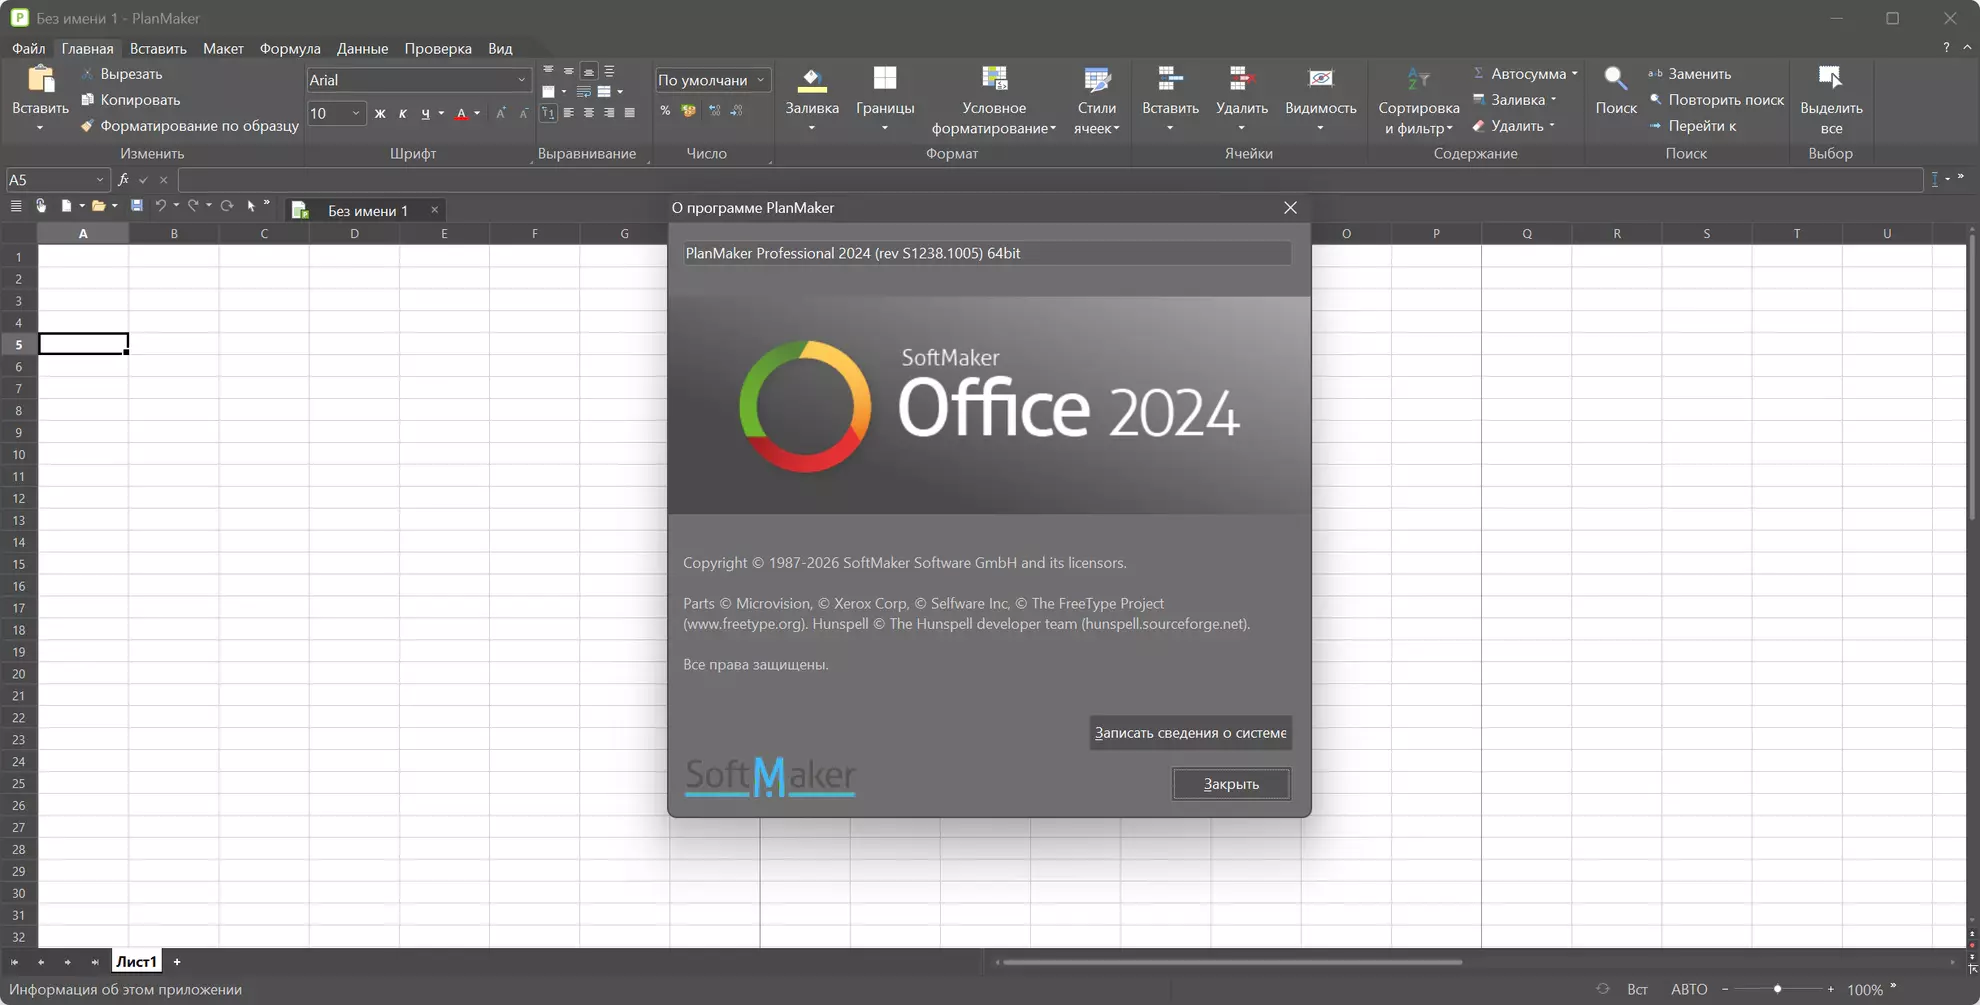
Task: Click the Increase font size icon
Action: [500, 113]
